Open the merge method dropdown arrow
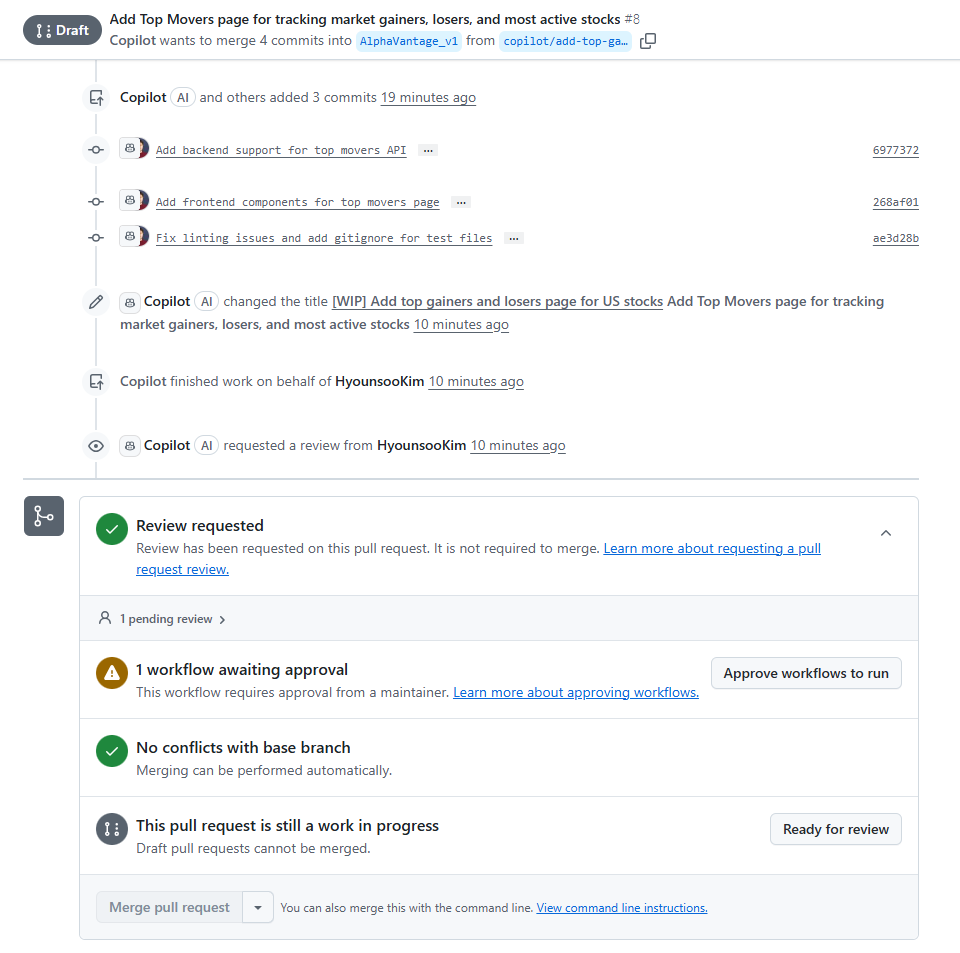Screen dimensions: 960x953 (258, 908)
